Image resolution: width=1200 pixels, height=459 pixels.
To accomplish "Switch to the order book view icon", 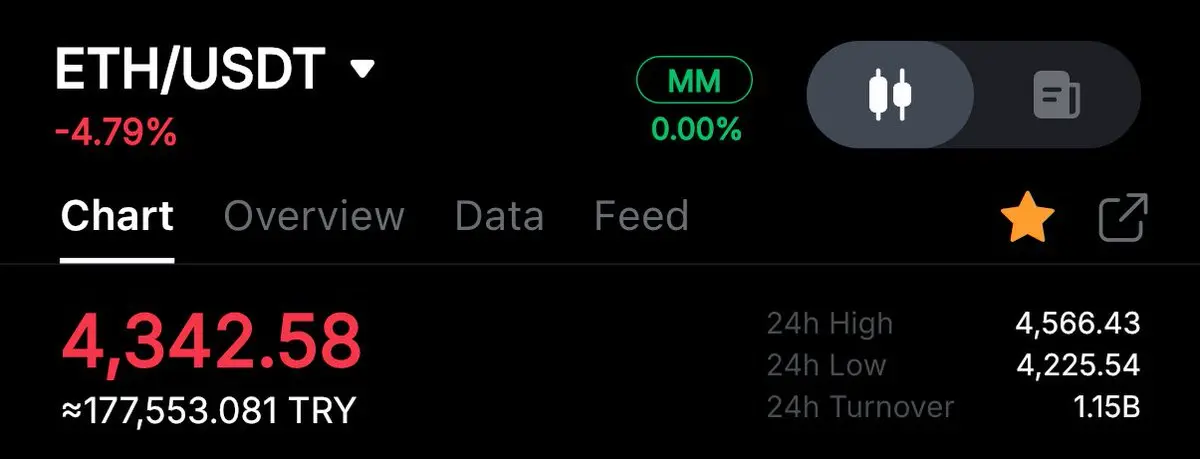I will click(1057, 95).
